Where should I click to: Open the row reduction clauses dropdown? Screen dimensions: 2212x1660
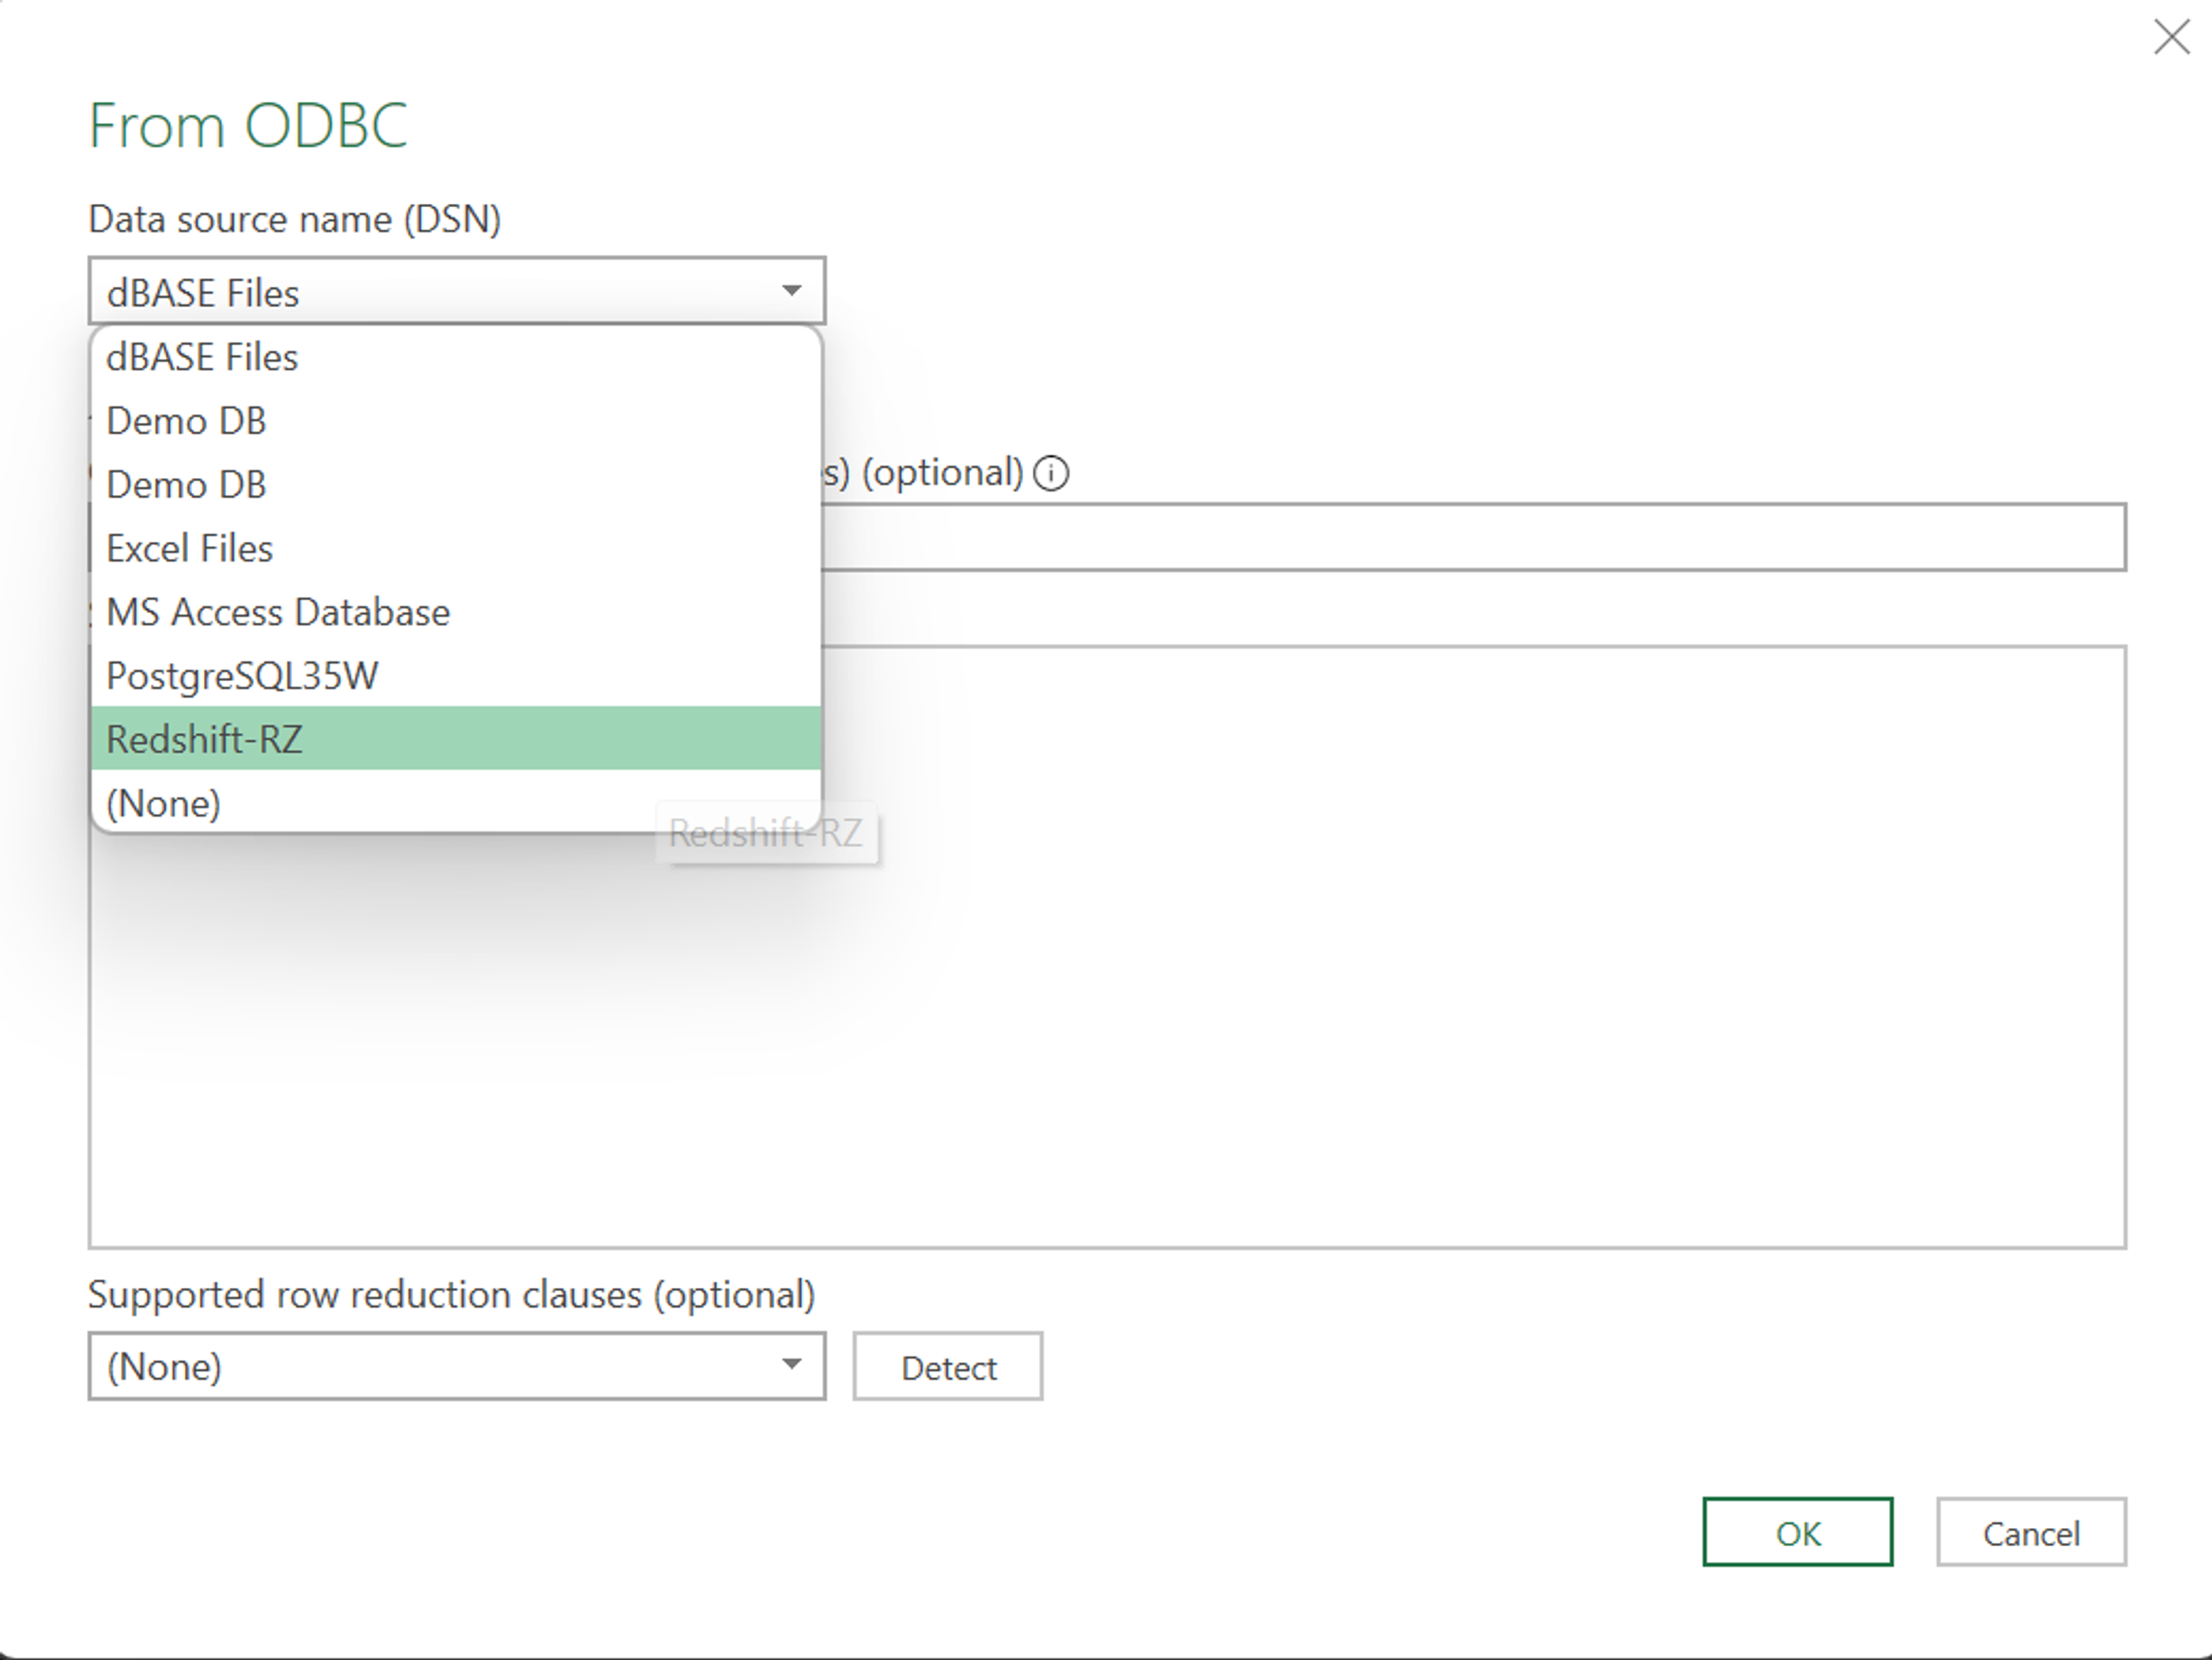[457, 1366]
